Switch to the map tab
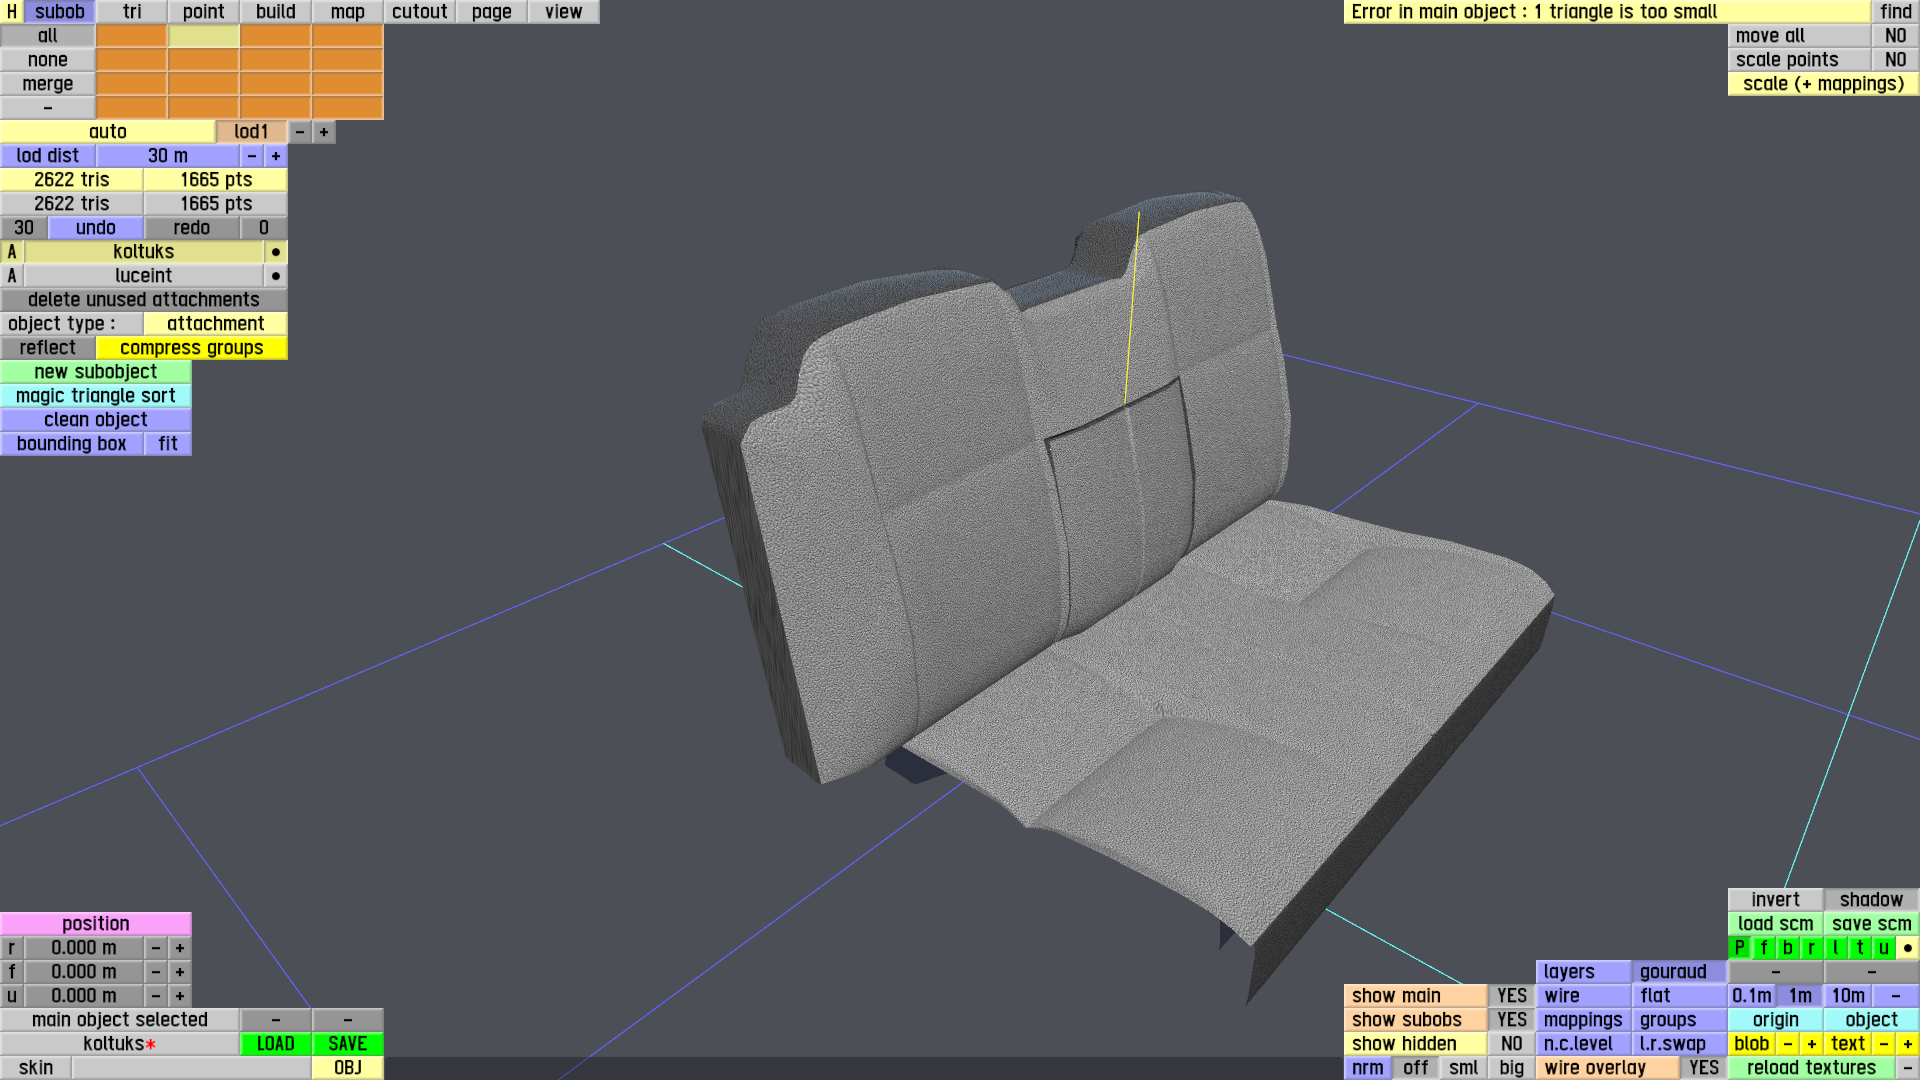This screenshot has height=1080, width=1920. 347,12
